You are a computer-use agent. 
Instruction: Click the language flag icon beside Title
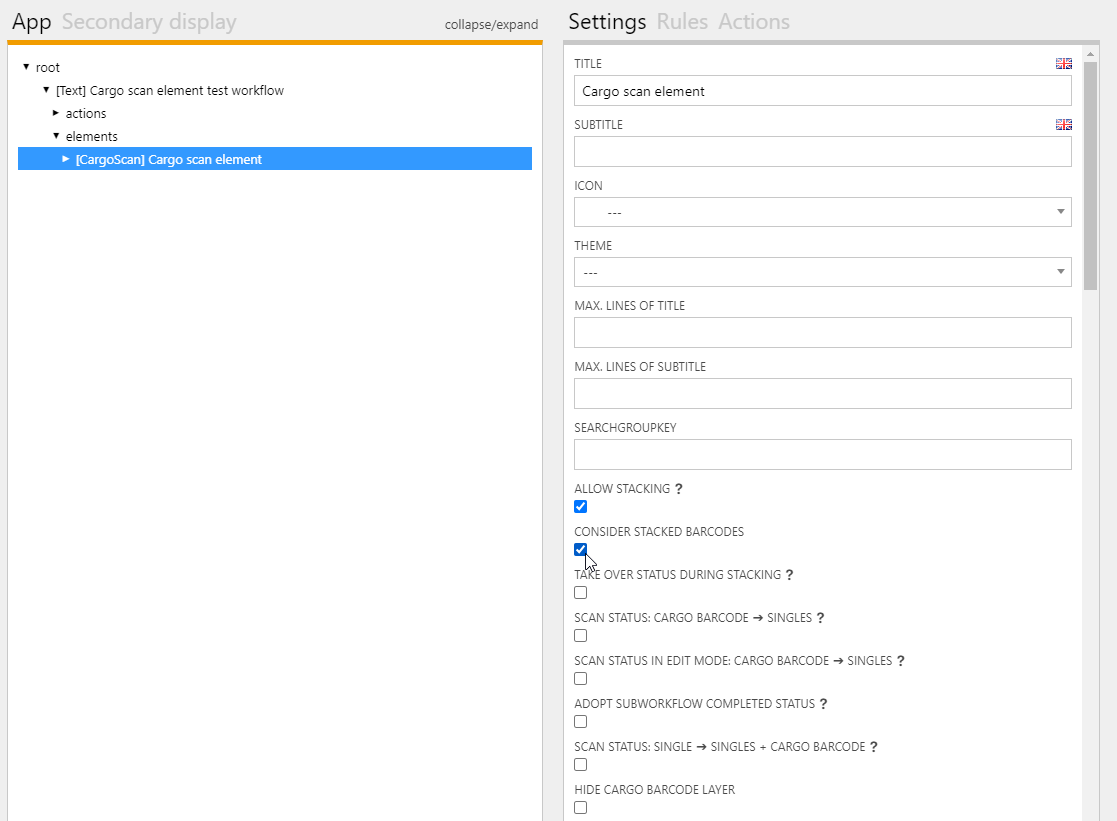[1063, 64]
